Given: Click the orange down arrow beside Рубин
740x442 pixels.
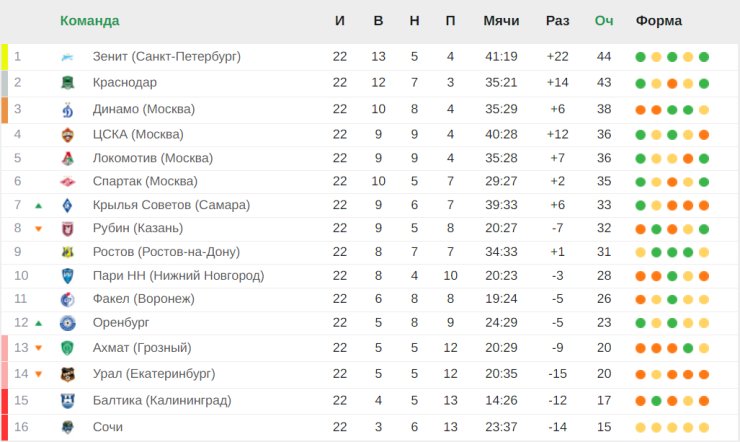Looking at the screenshot, I should [x=38, y=228].
